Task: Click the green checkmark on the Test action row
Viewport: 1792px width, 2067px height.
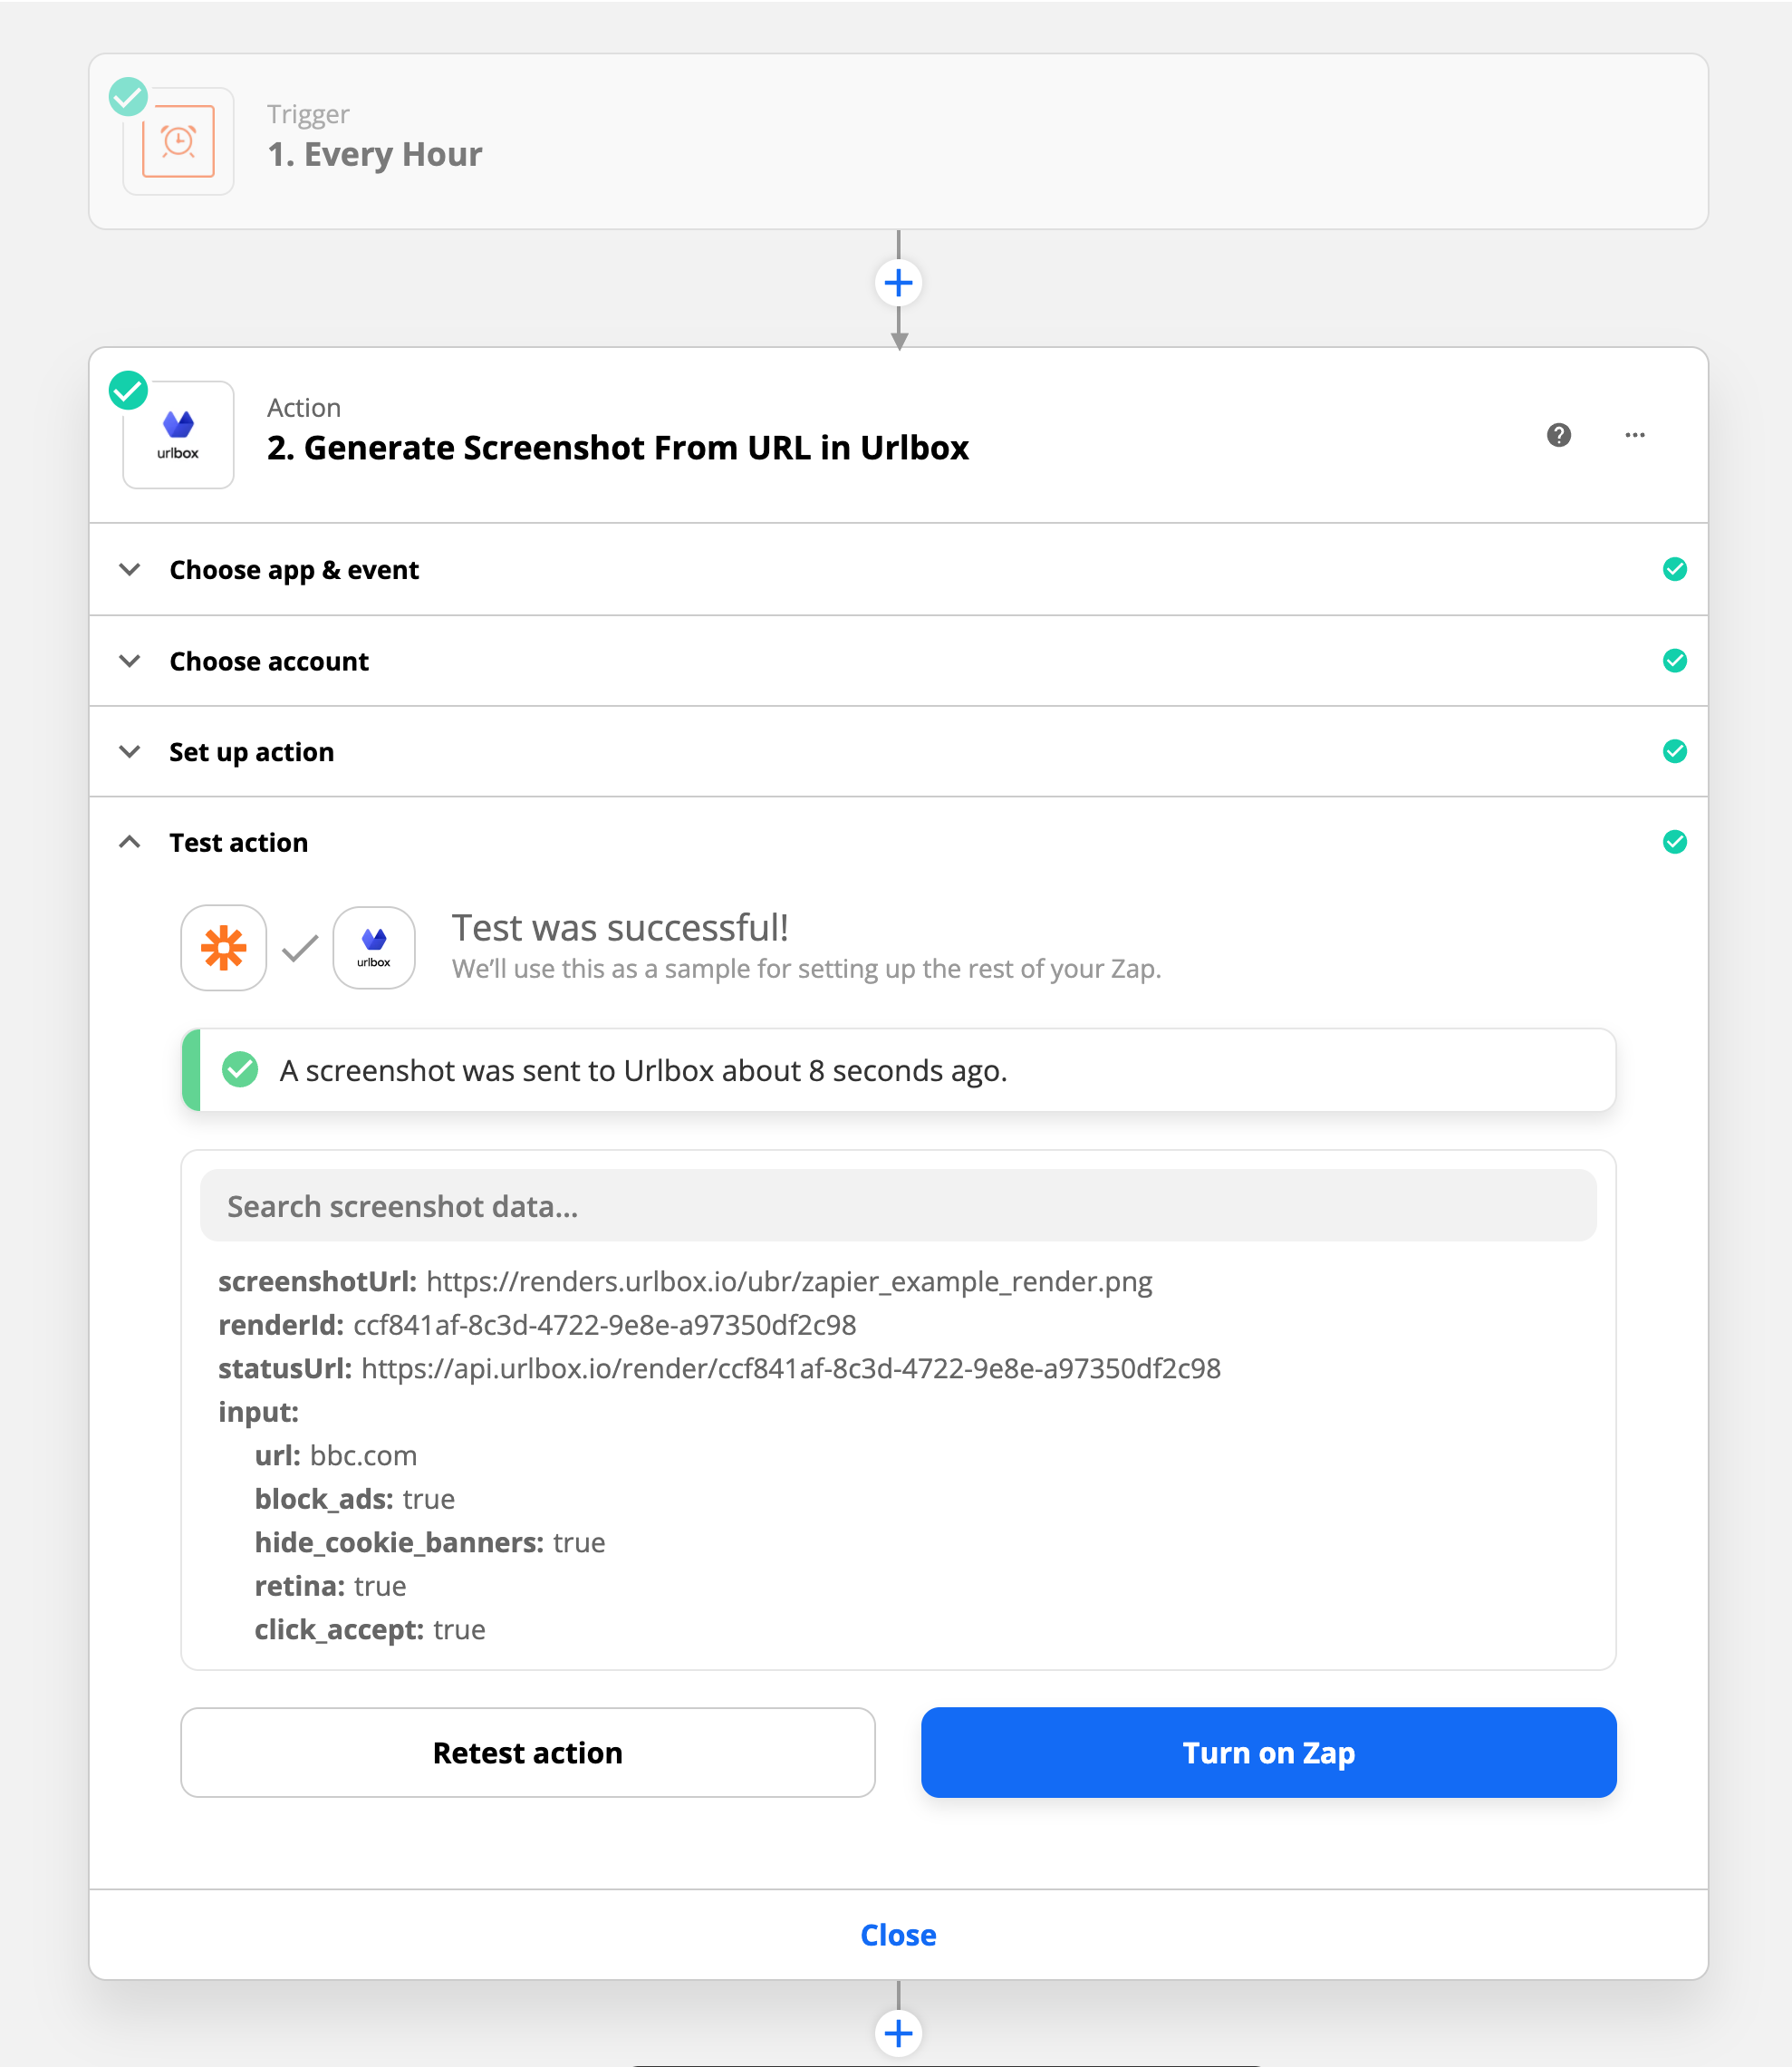Action: pyautogui.click(x=1675, y=842)
